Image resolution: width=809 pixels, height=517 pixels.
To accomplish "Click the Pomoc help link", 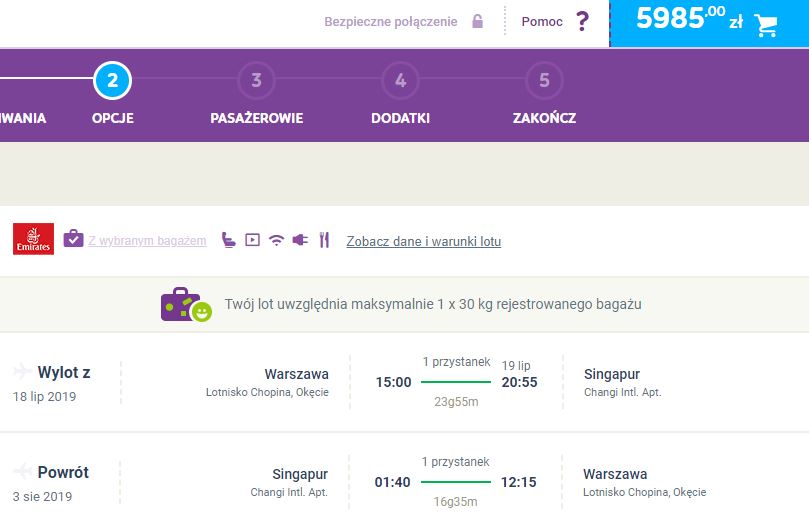I will (x=542, y=22).
